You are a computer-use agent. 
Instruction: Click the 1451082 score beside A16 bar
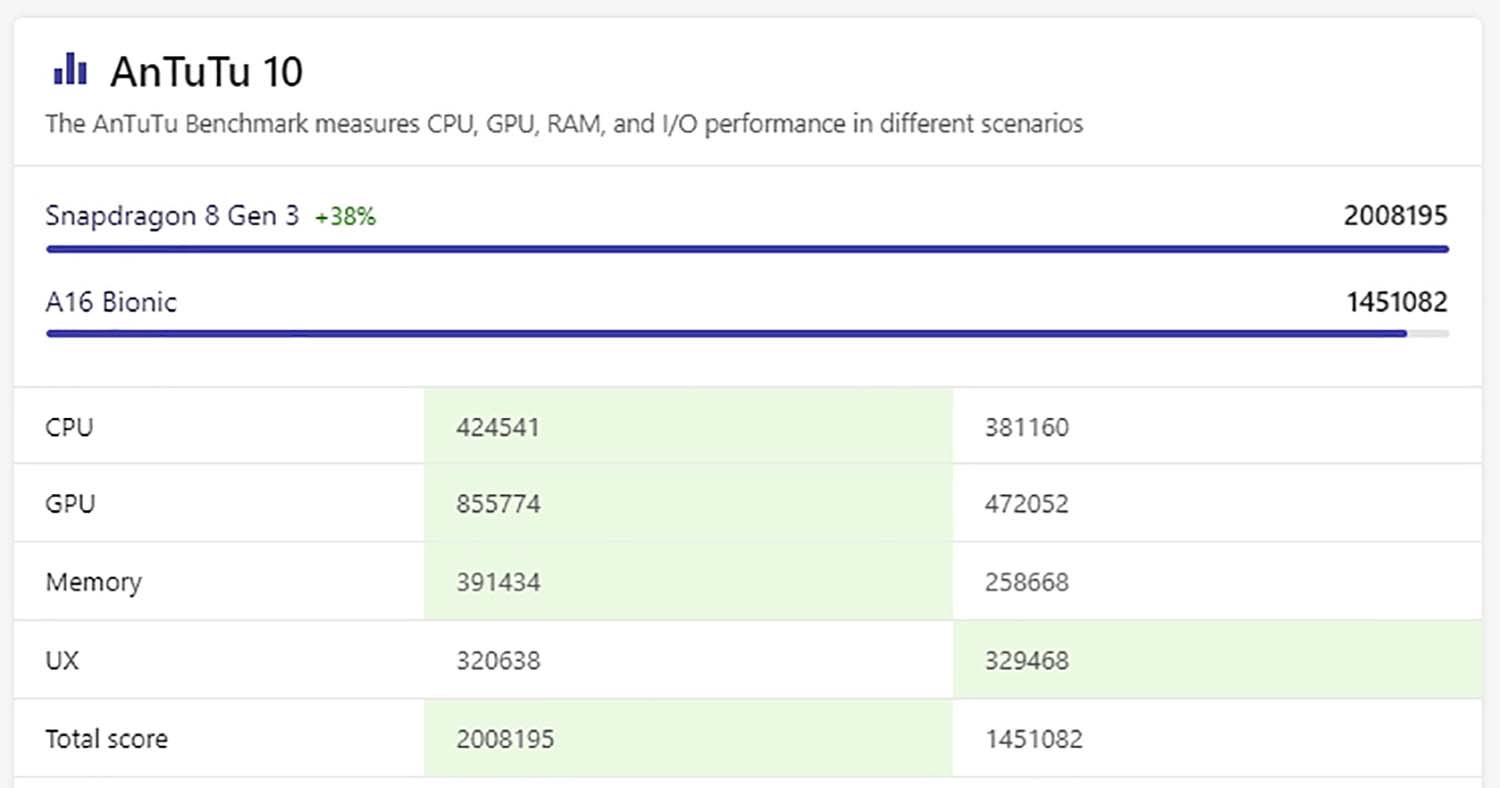[1397, 303]
